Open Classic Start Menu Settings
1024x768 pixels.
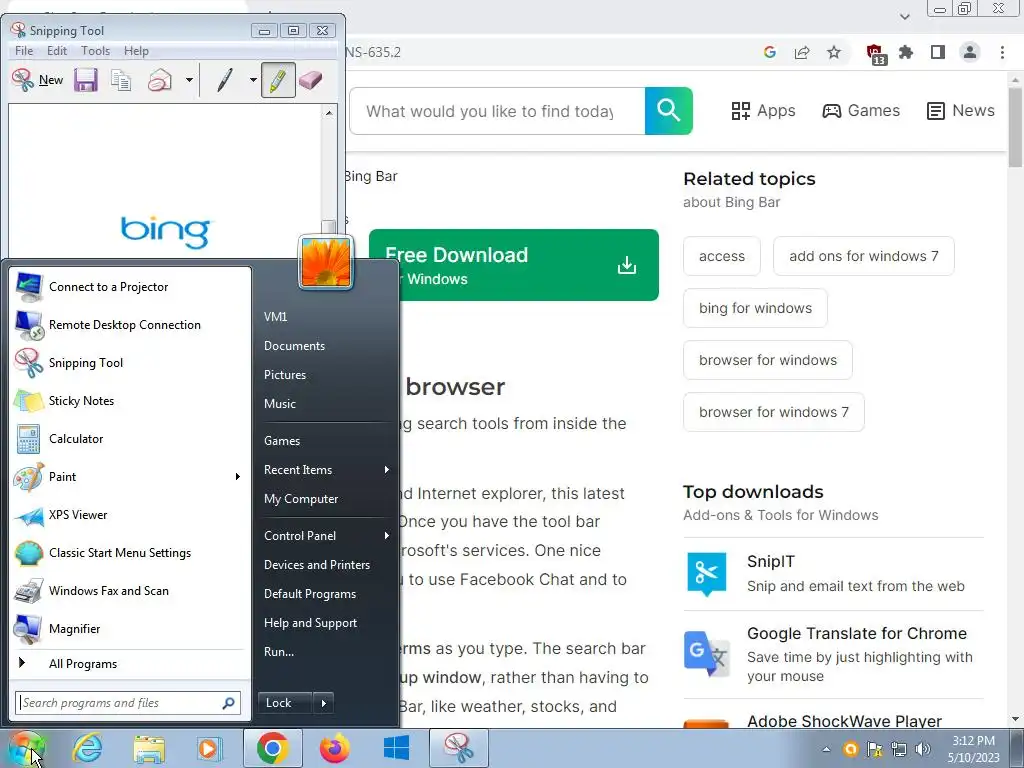(129, 552)
